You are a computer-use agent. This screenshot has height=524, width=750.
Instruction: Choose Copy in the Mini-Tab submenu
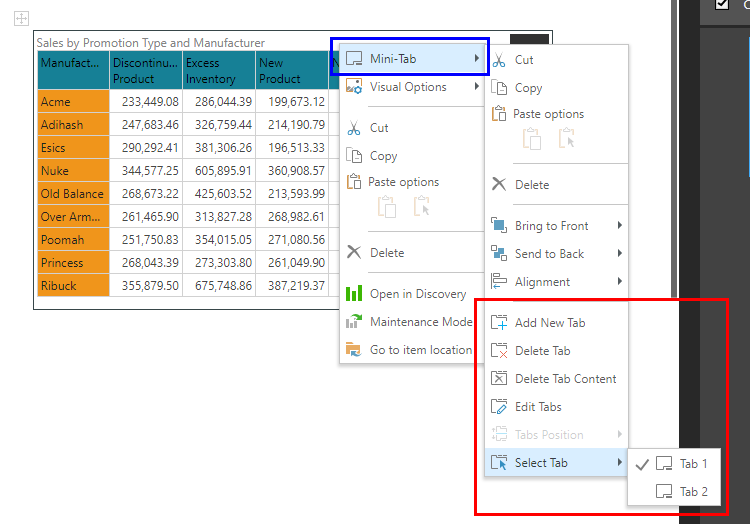click(528, 88)
